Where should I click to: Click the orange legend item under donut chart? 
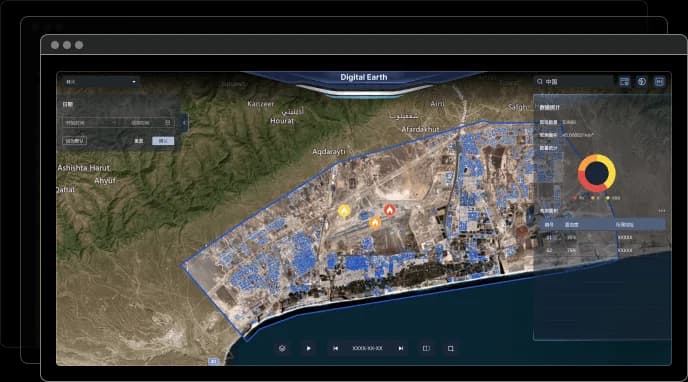595,198
